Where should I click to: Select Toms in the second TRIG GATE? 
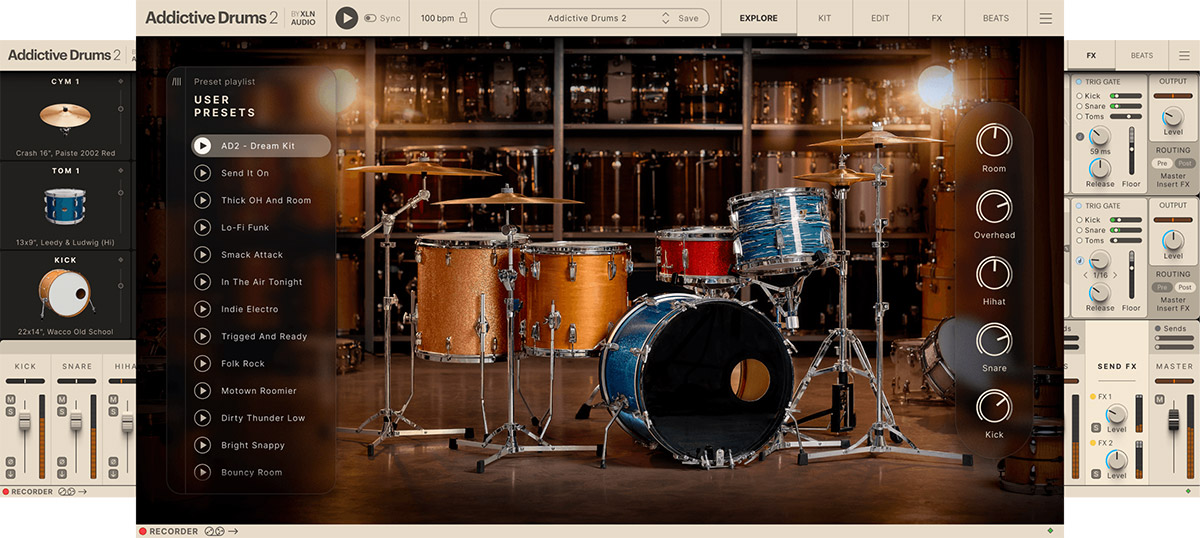(x=1079, y=240)
